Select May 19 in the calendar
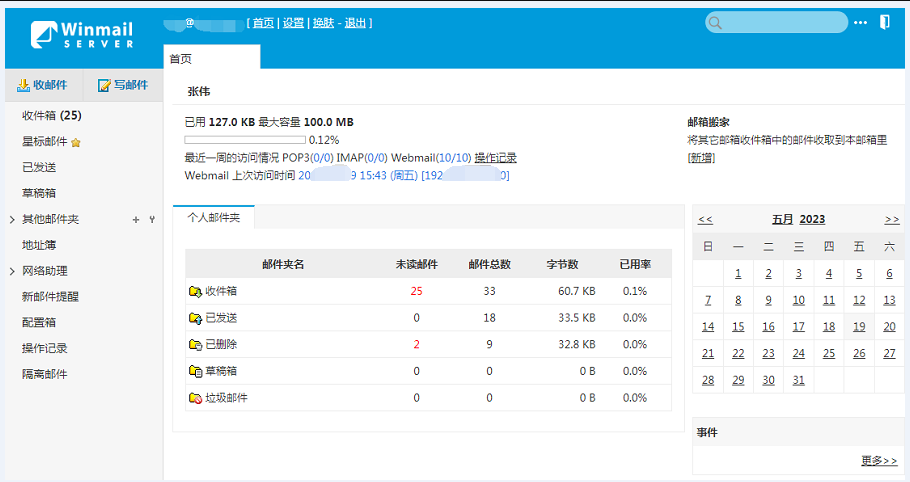 (x=859, y=326)
